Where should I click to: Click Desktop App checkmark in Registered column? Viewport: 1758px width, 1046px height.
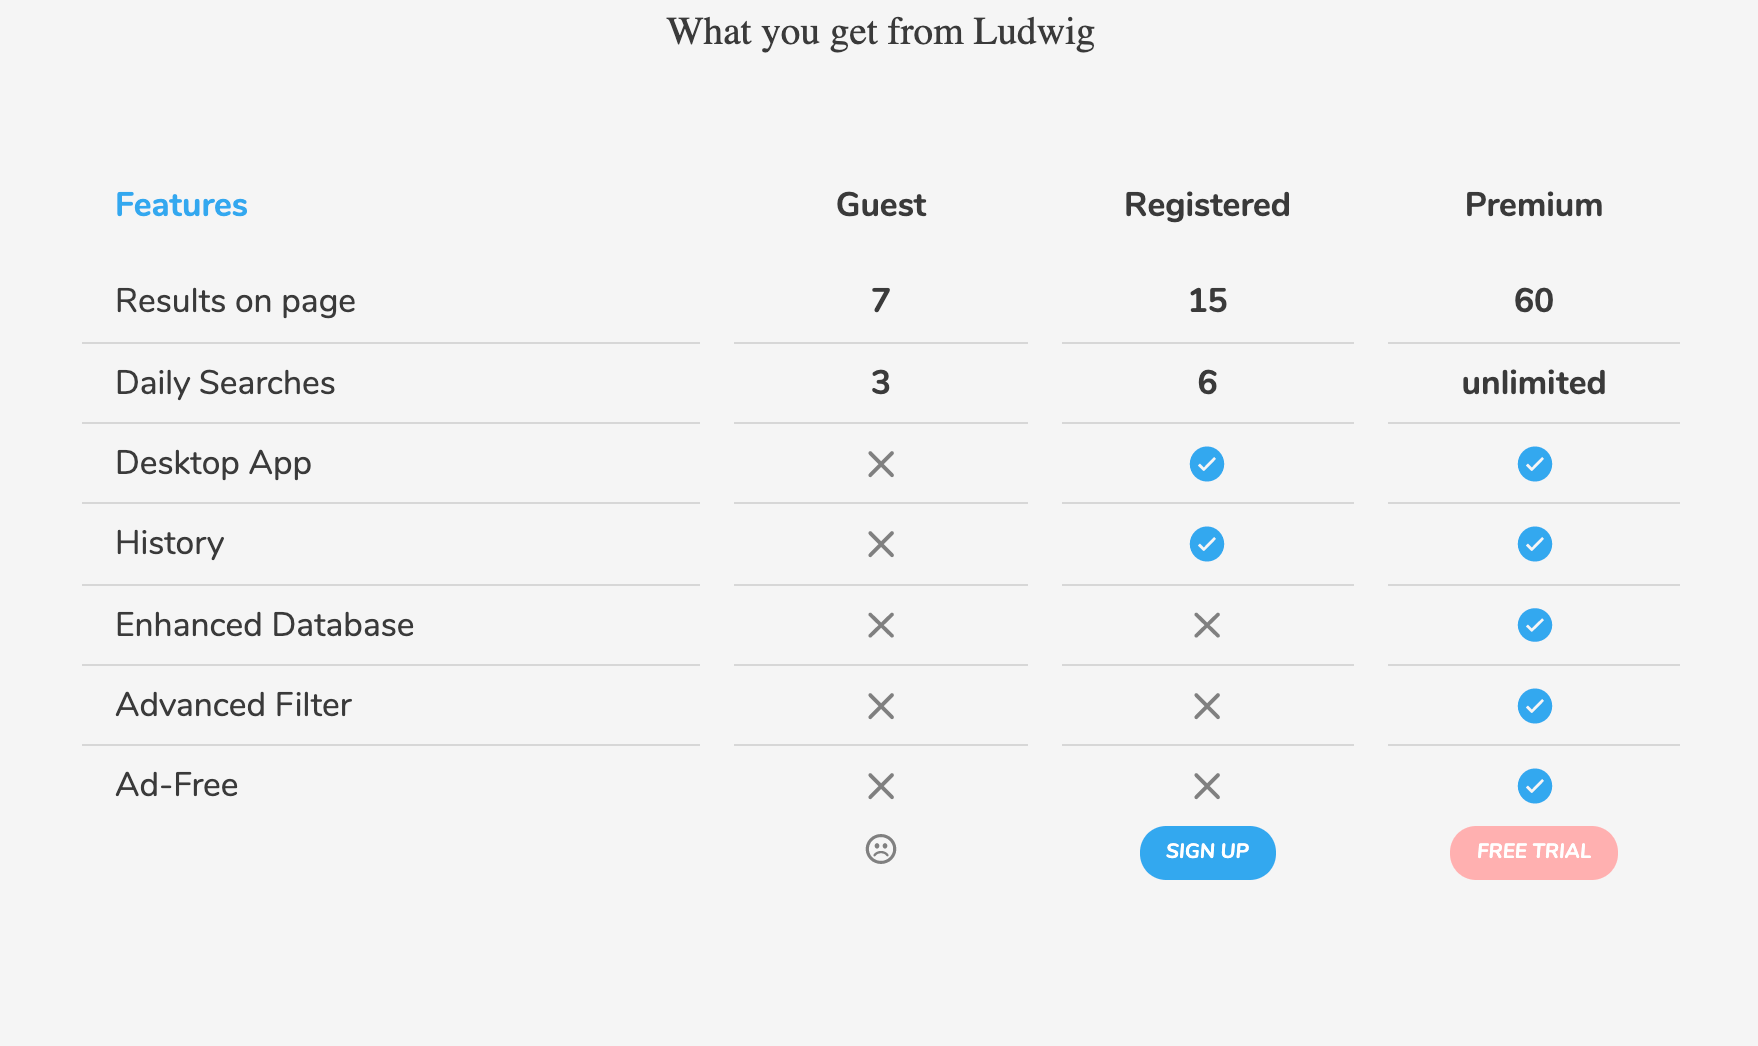pos(1207,464)
